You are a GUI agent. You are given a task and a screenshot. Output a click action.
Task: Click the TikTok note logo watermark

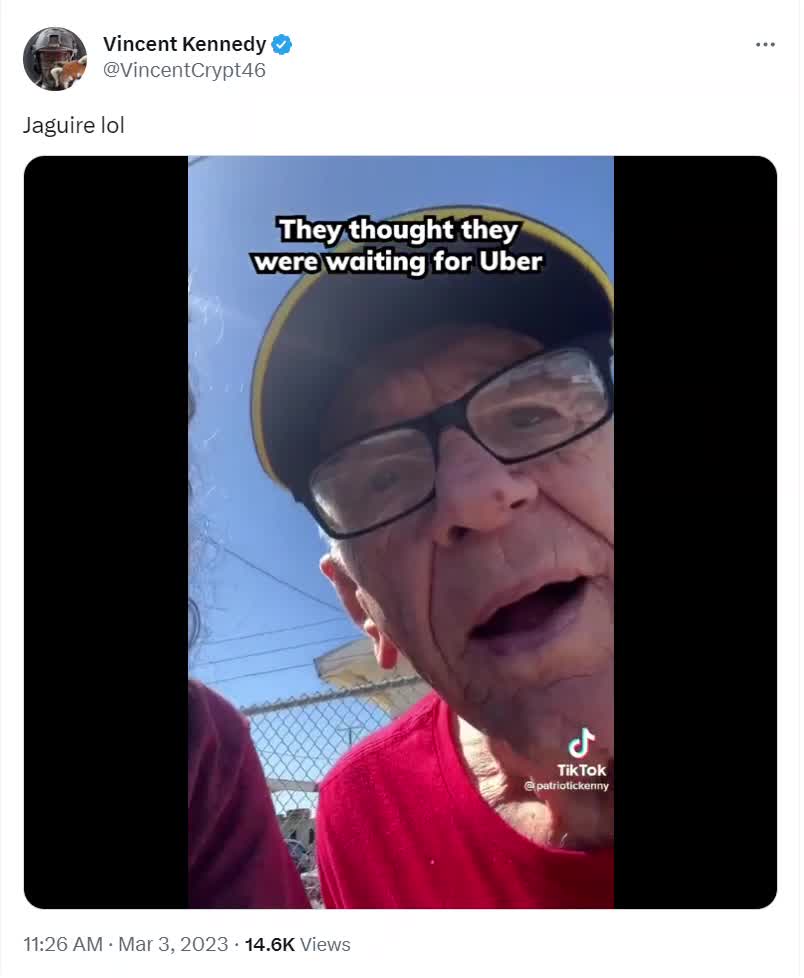pos(581,742)
